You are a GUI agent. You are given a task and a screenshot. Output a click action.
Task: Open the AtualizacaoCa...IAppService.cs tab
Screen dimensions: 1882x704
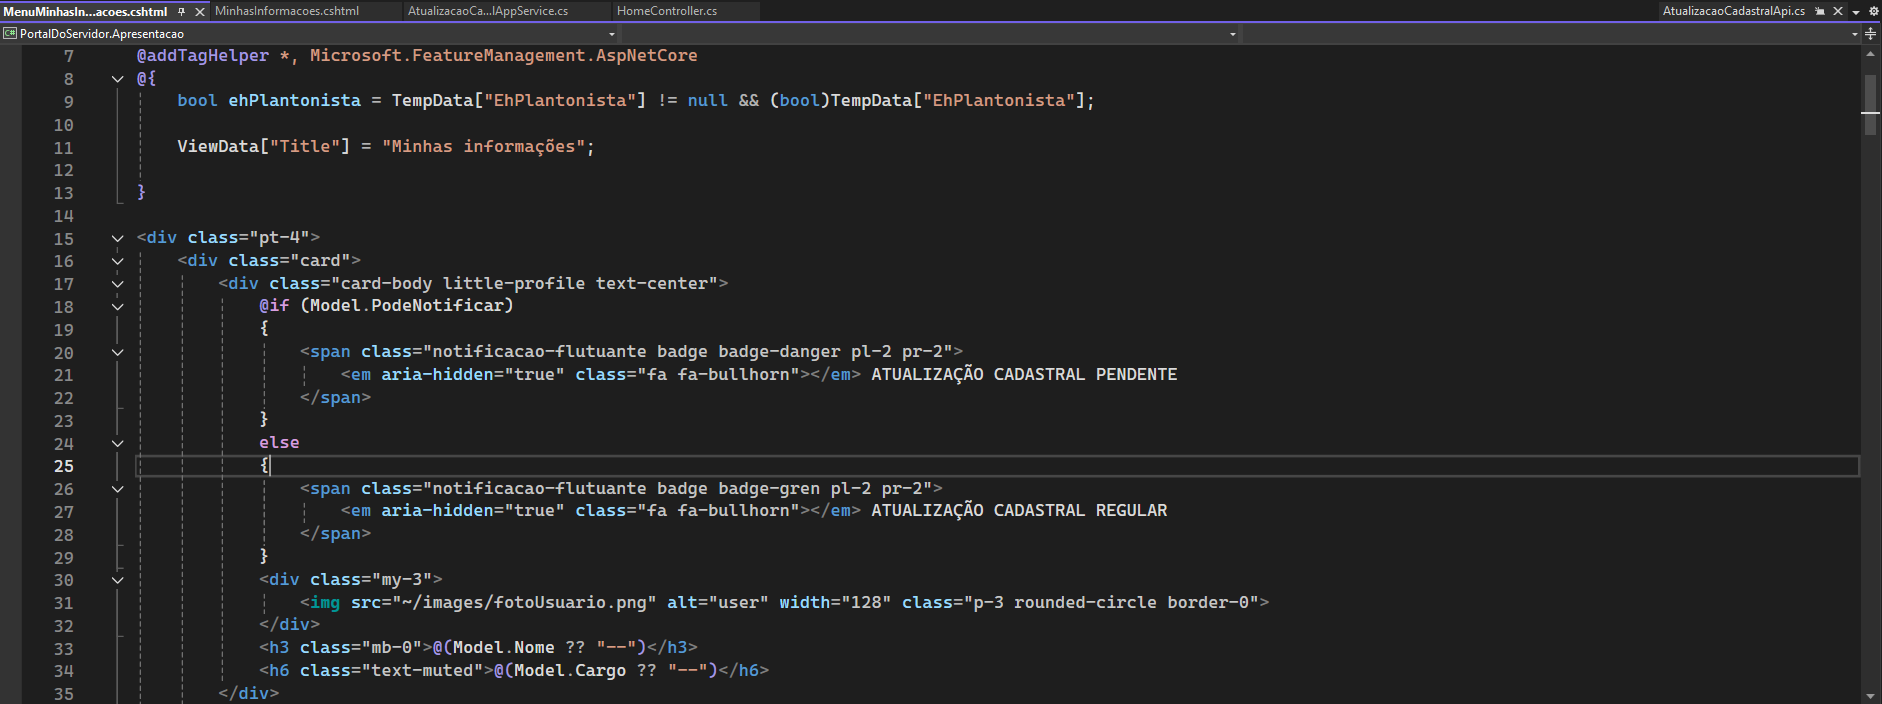(488, 11)
